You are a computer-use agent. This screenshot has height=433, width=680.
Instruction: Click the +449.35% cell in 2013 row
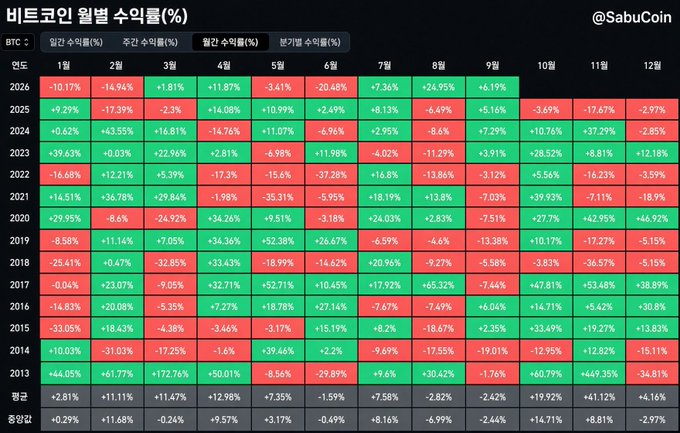click(x=599, y=374)
